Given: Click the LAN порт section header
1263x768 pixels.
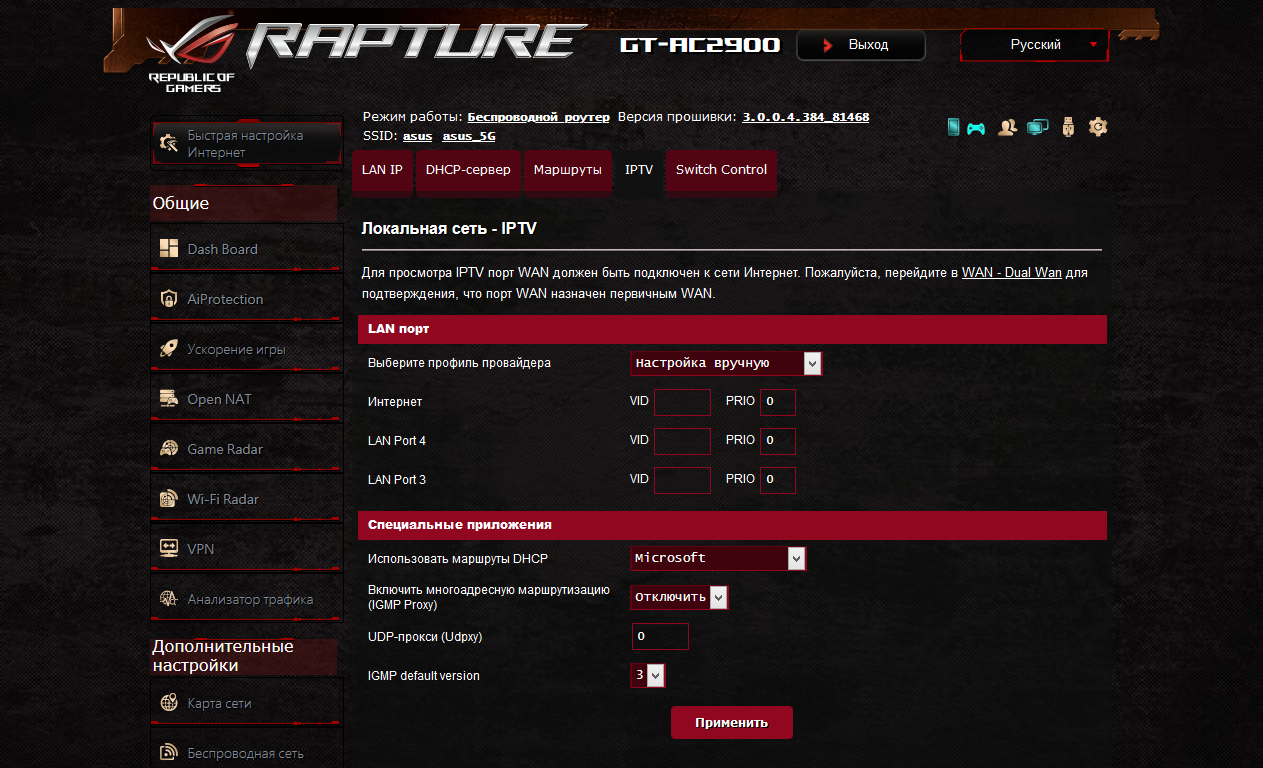Looking at the screenshot, I should 732,329.
